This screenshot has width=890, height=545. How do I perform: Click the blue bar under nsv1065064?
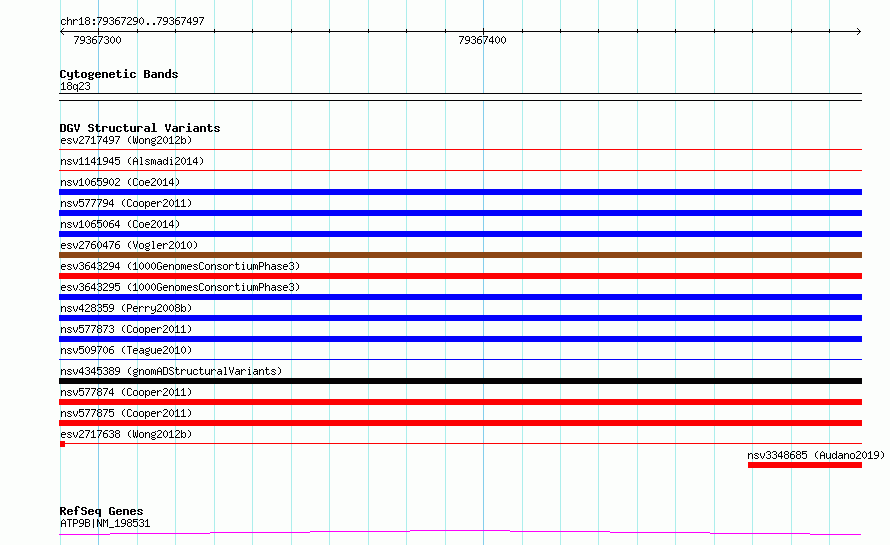click(460, 234)
